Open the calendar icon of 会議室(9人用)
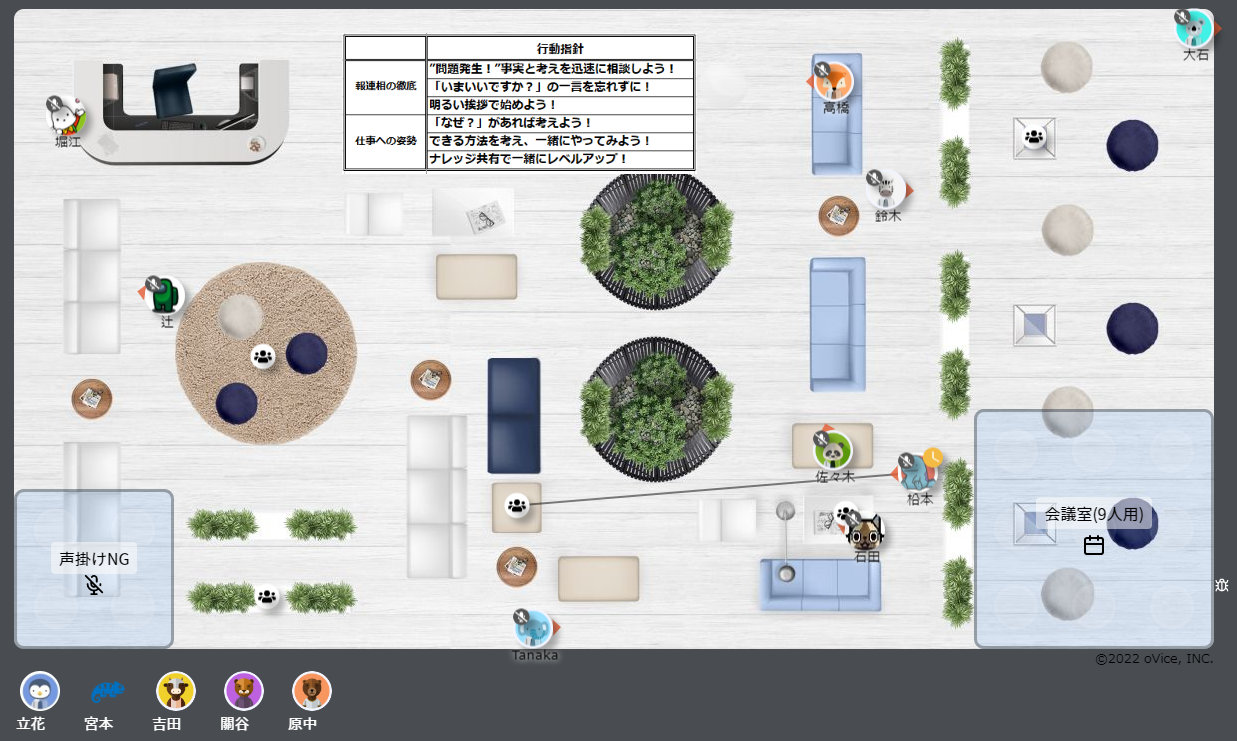 (x=1094, y=545)
